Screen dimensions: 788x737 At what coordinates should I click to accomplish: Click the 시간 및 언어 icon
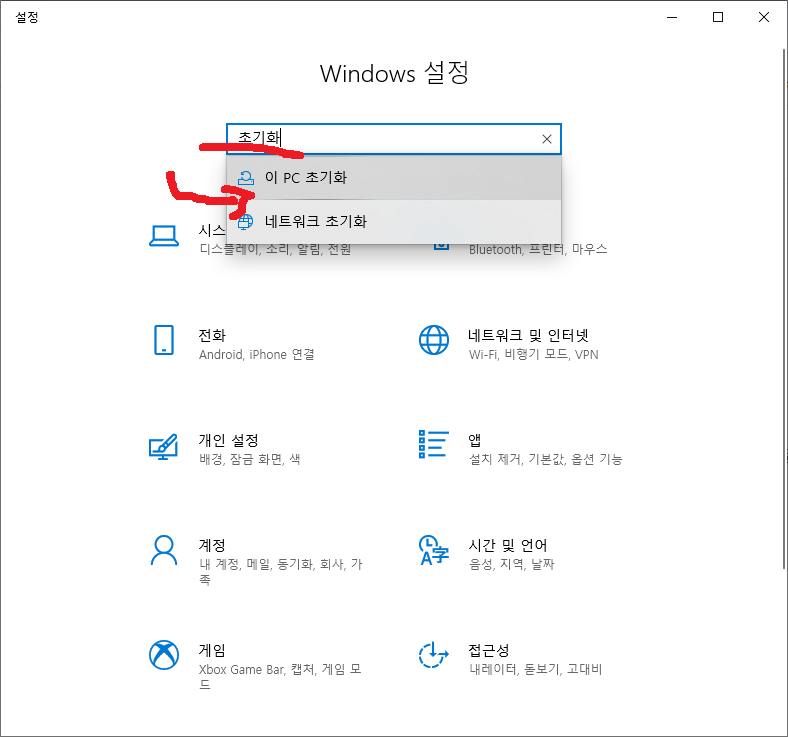434,551
